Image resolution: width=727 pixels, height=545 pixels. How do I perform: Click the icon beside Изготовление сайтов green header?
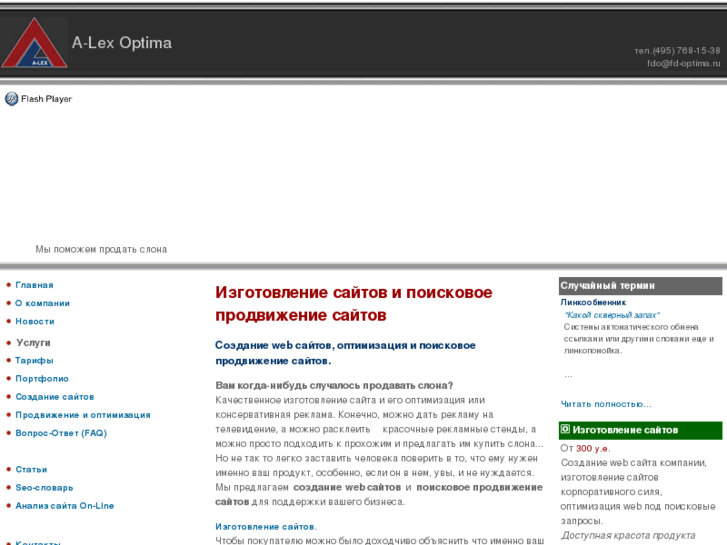(x=565, y=429)
